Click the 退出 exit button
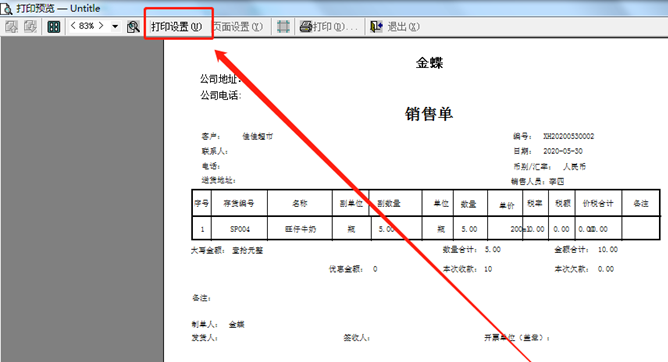668x362 pixels. (x=394, y=27)
